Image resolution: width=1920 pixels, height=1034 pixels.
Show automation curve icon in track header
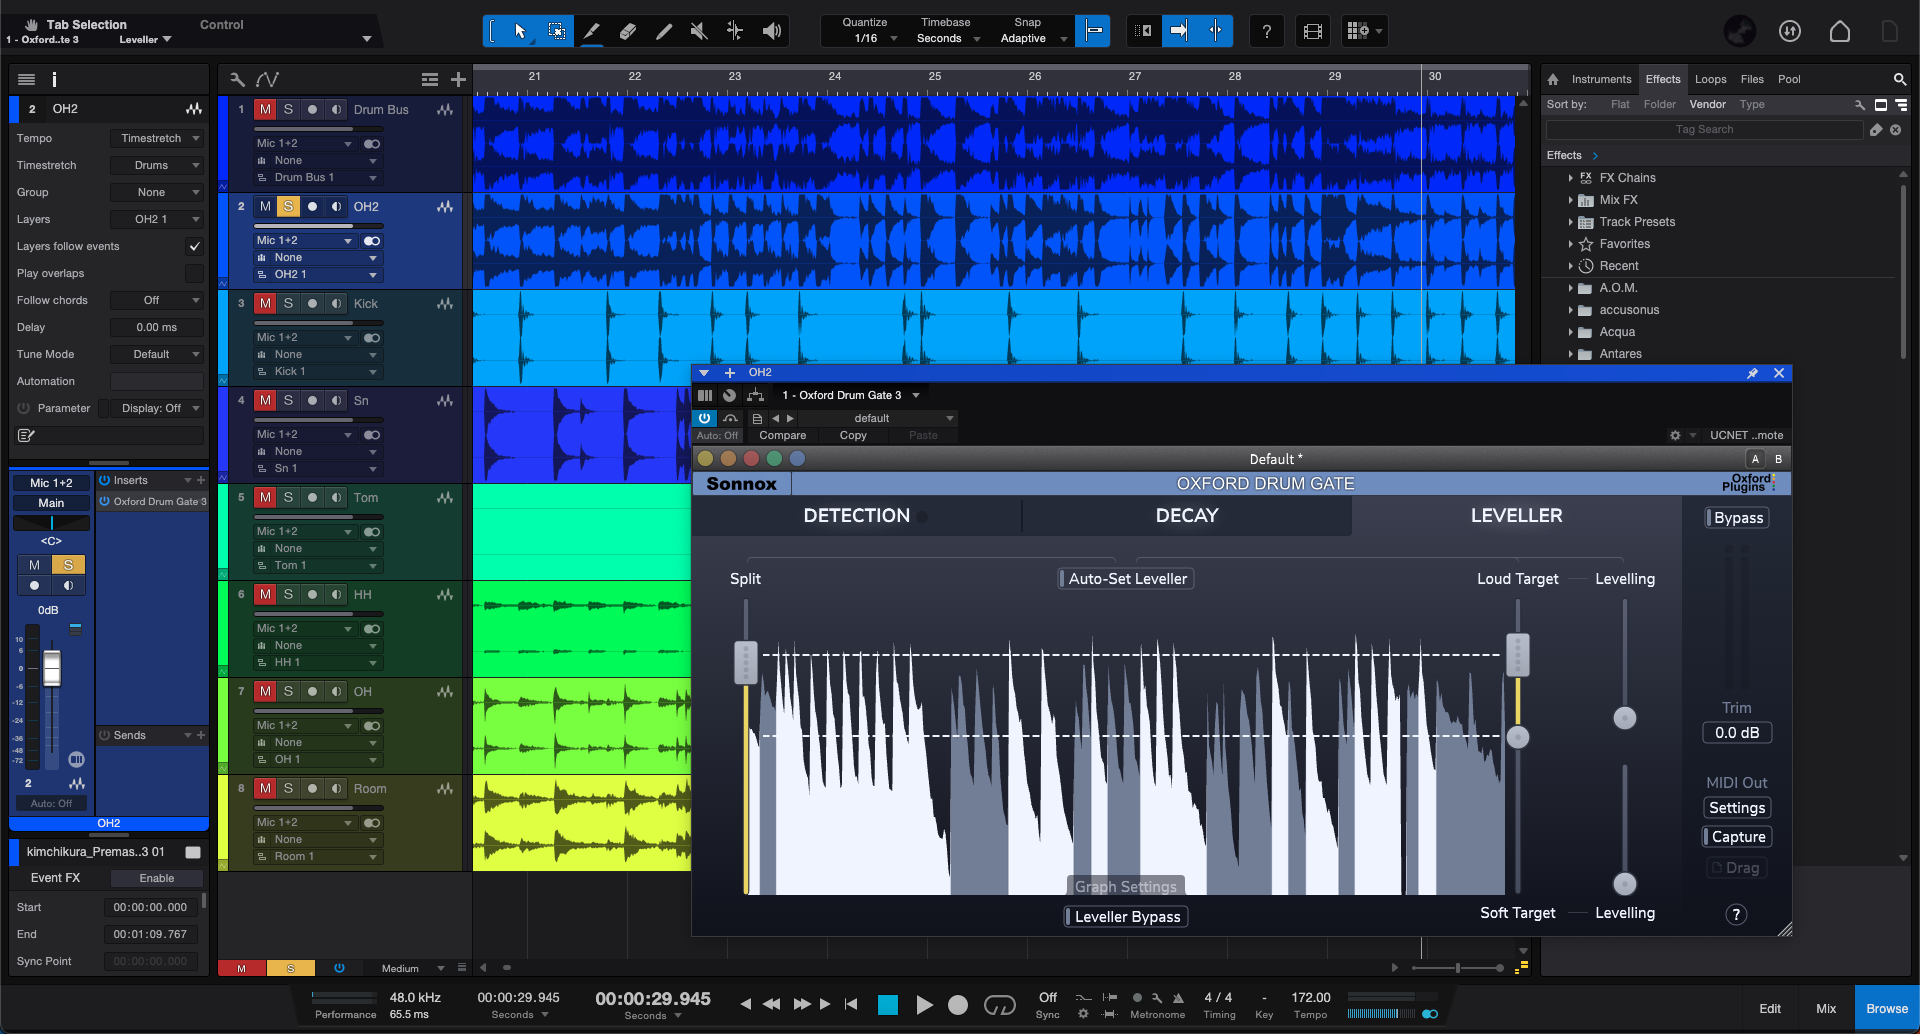pyautogui.click(x=267, y=79)
